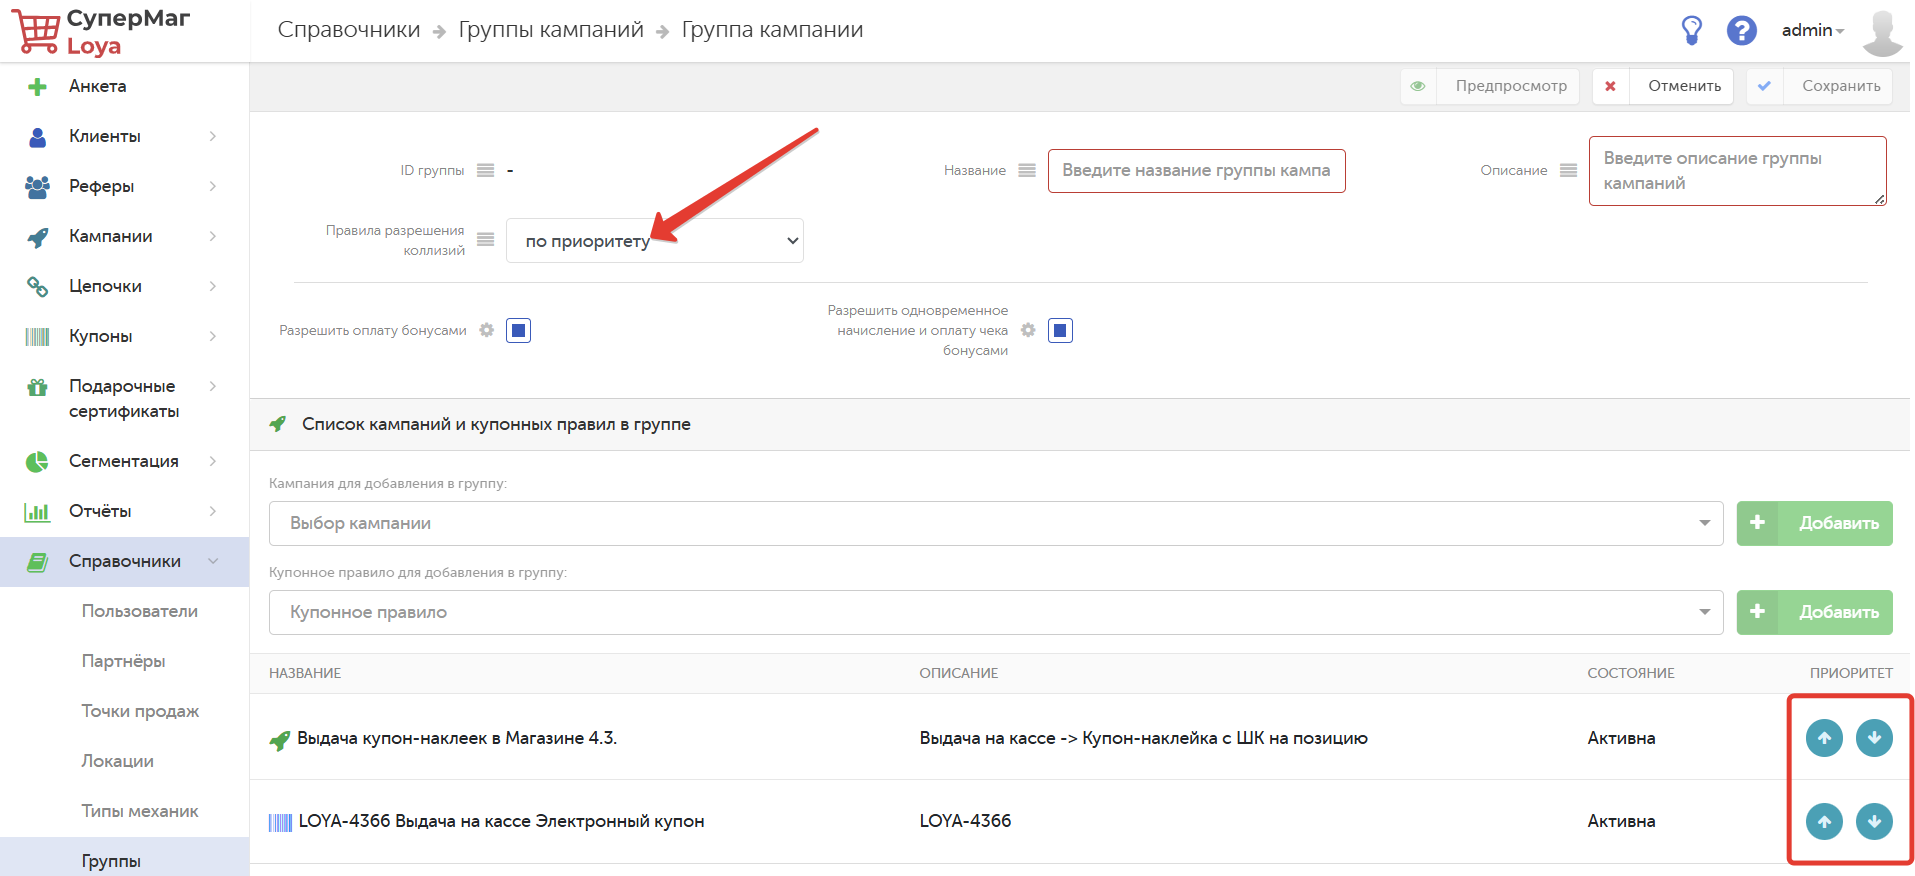Toggle the Разрешить оплату бонусами checkbox
Viewport: 1915px width, 876px height.
(518, 330)
